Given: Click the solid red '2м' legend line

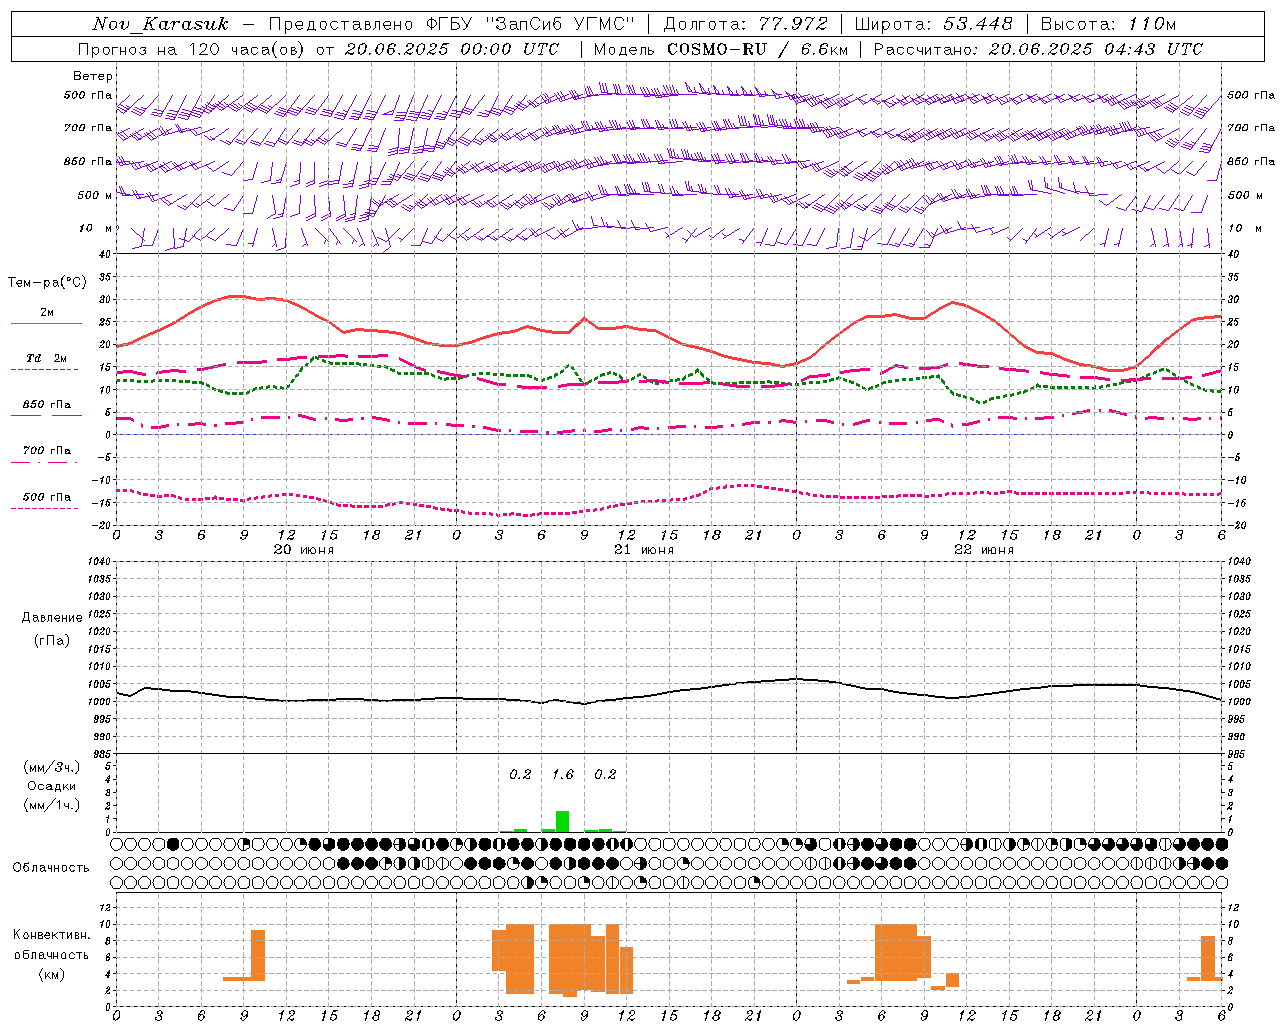Looking at the screenshot, I should [46, 323].
